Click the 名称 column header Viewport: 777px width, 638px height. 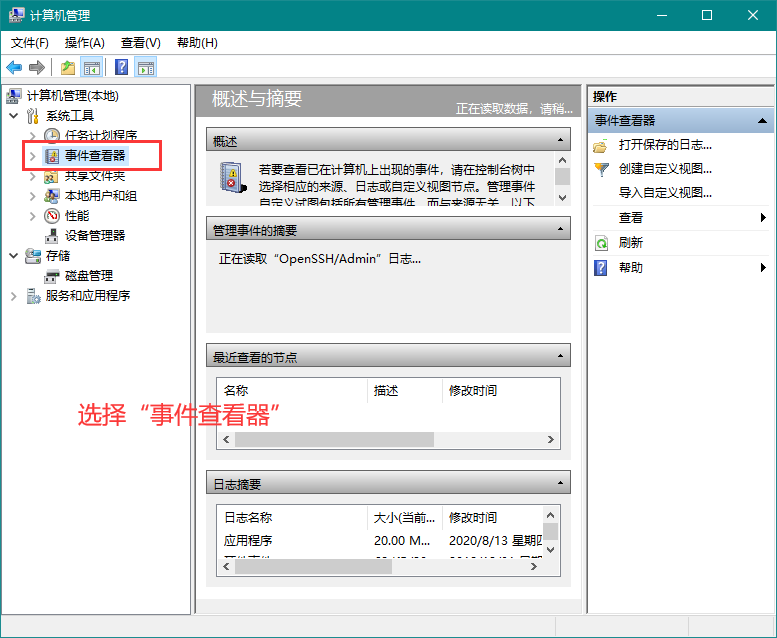pos(292,391)
